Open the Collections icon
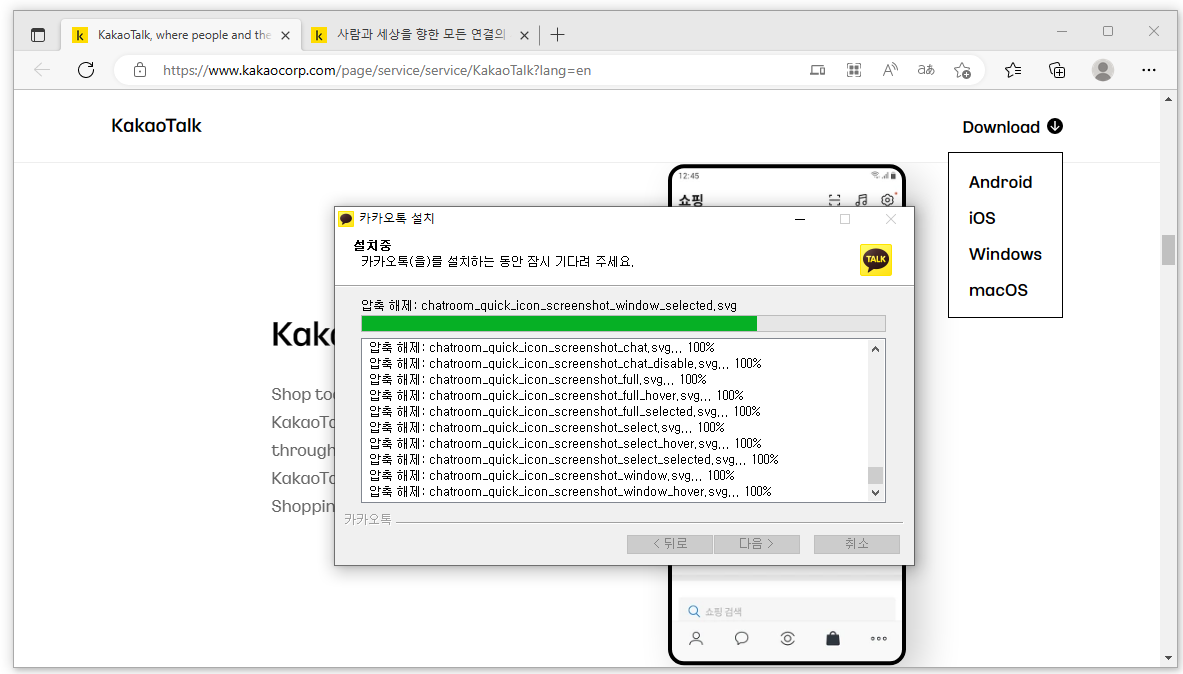 pyautogui.click(x=1057, y=70)
